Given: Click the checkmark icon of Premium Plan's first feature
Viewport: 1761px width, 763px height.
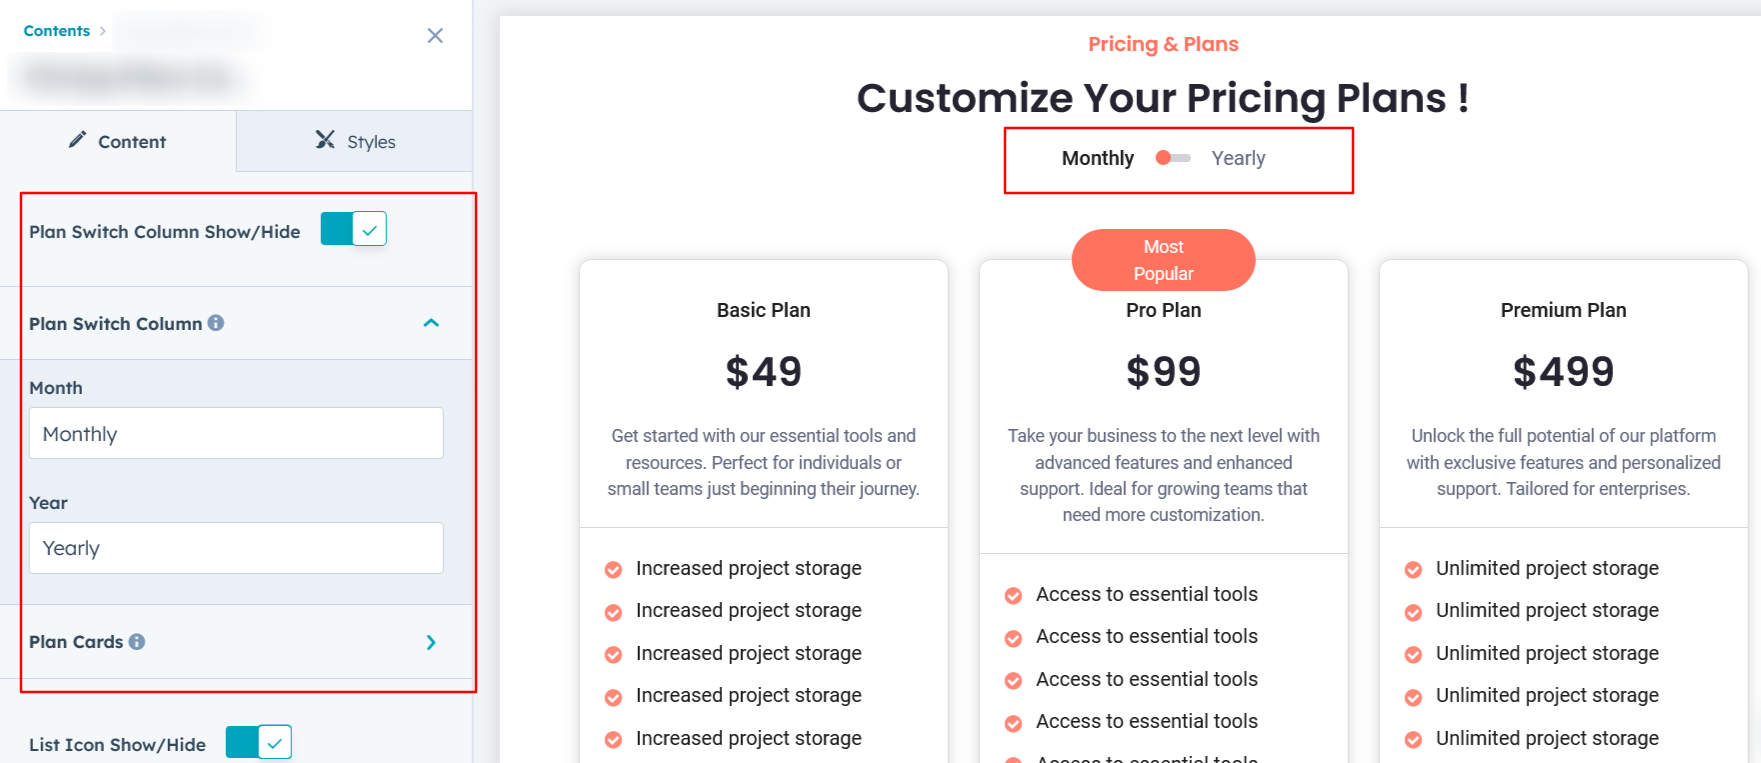Looking at the screenshot, I should tap(1413, 570).
